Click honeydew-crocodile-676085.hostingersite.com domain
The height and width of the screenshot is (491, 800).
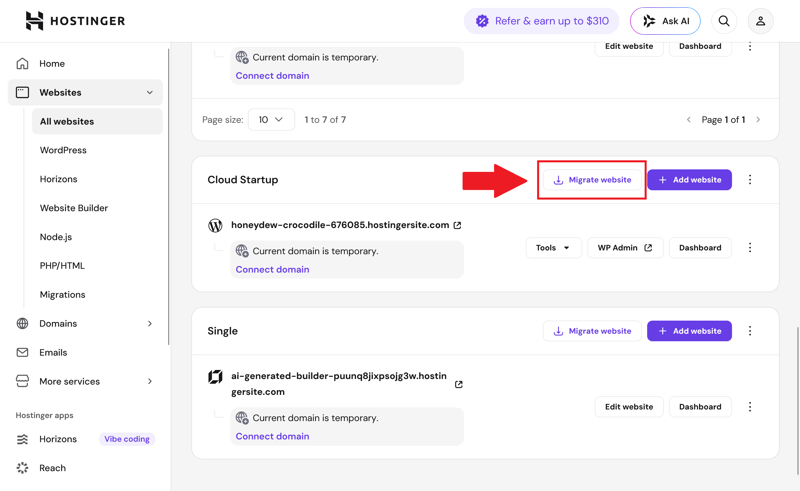(x=340, y=225)
